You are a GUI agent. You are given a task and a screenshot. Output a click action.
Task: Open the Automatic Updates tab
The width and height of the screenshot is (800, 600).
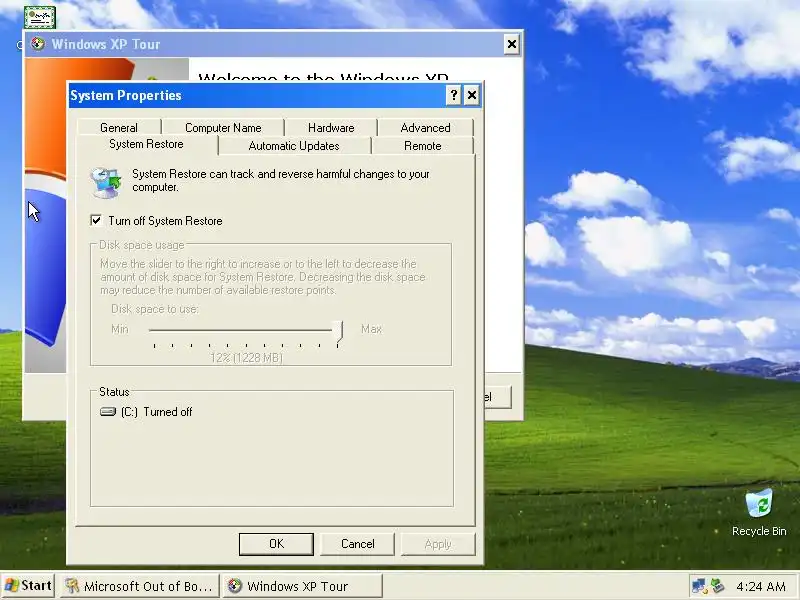pos(294,146)
